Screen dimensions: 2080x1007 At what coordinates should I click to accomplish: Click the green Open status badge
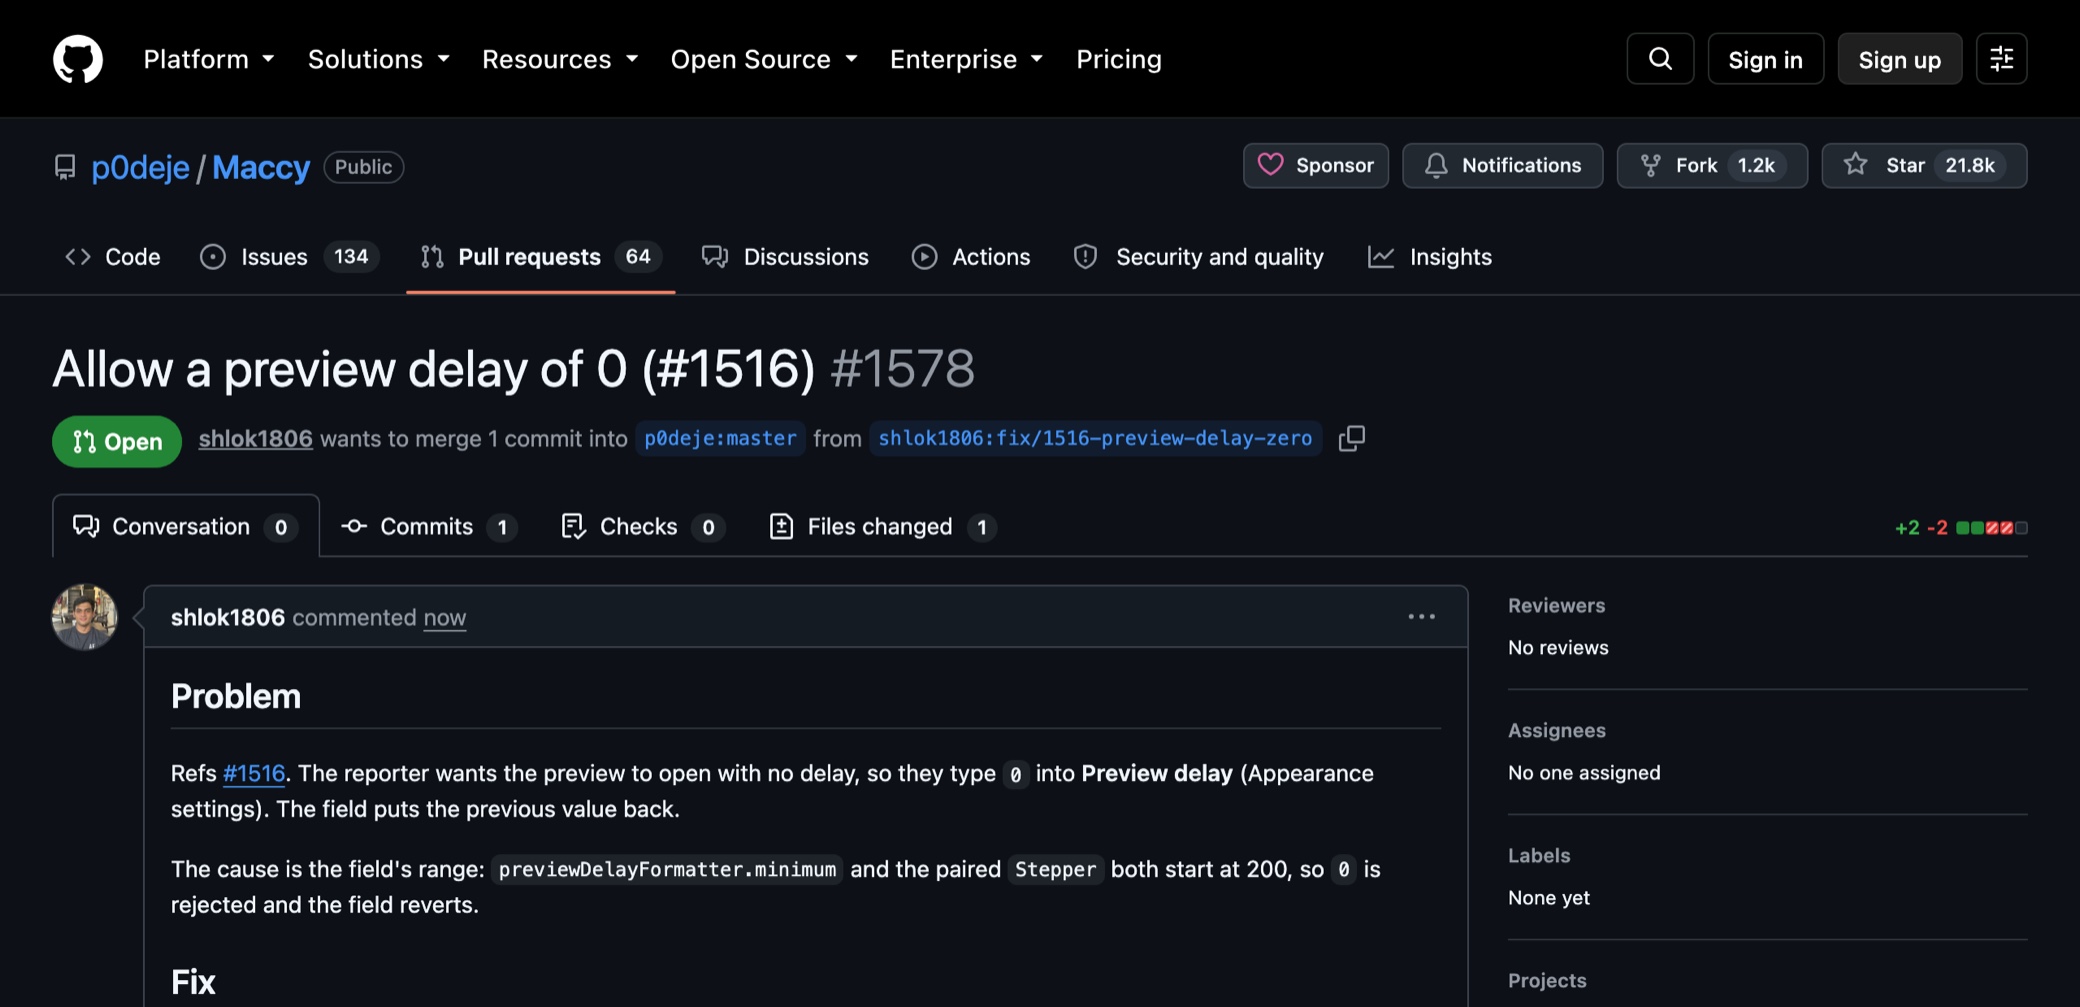click(x=117, y=441)
